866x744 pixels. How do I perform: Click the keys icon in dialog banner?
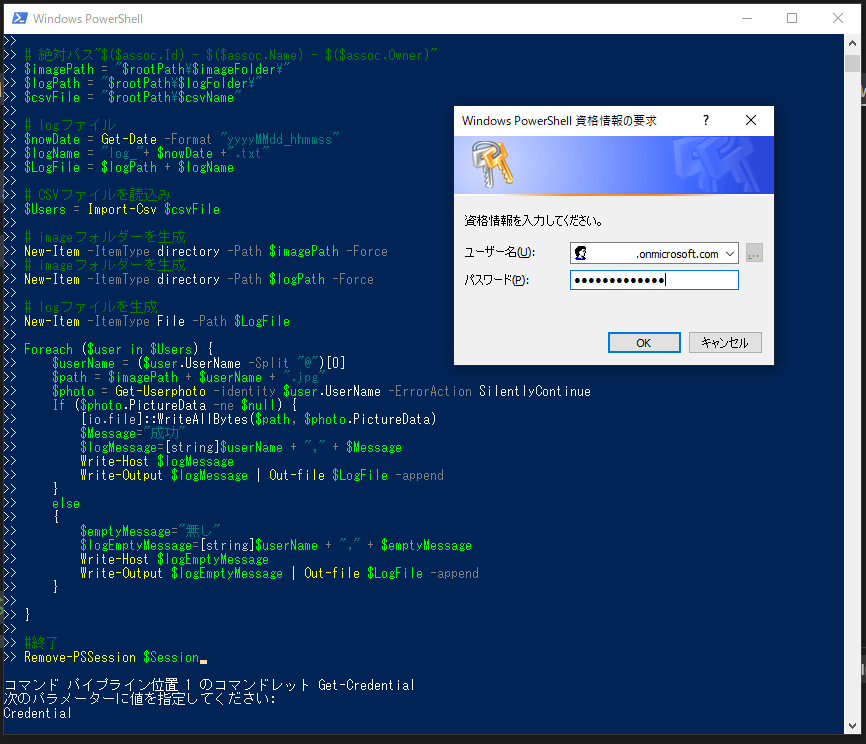(x=492, y=164)
